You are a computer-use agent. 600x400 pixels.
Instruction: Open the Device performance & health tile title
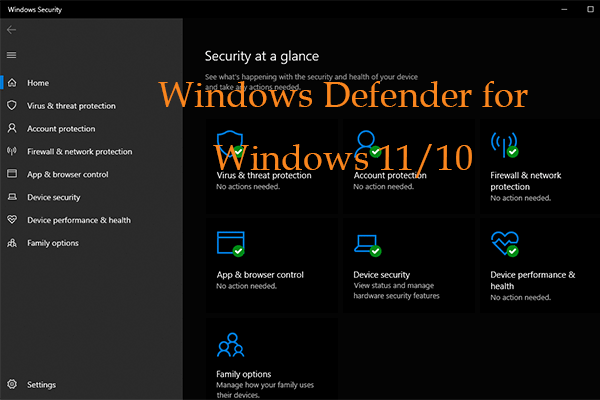point(533,280)
